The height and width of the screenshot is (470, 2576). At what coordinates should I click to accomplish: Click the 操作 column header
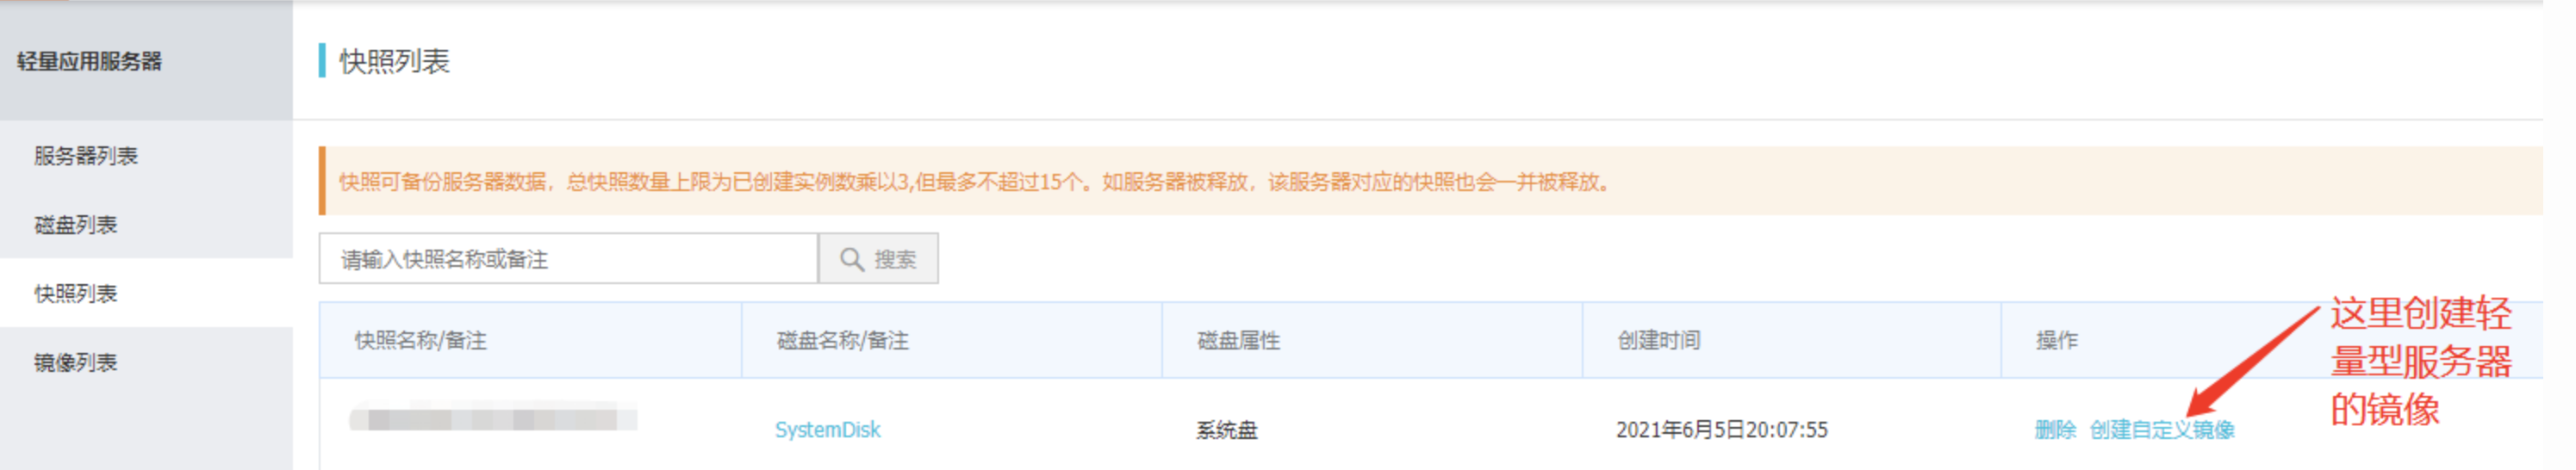coord(2056,341)
